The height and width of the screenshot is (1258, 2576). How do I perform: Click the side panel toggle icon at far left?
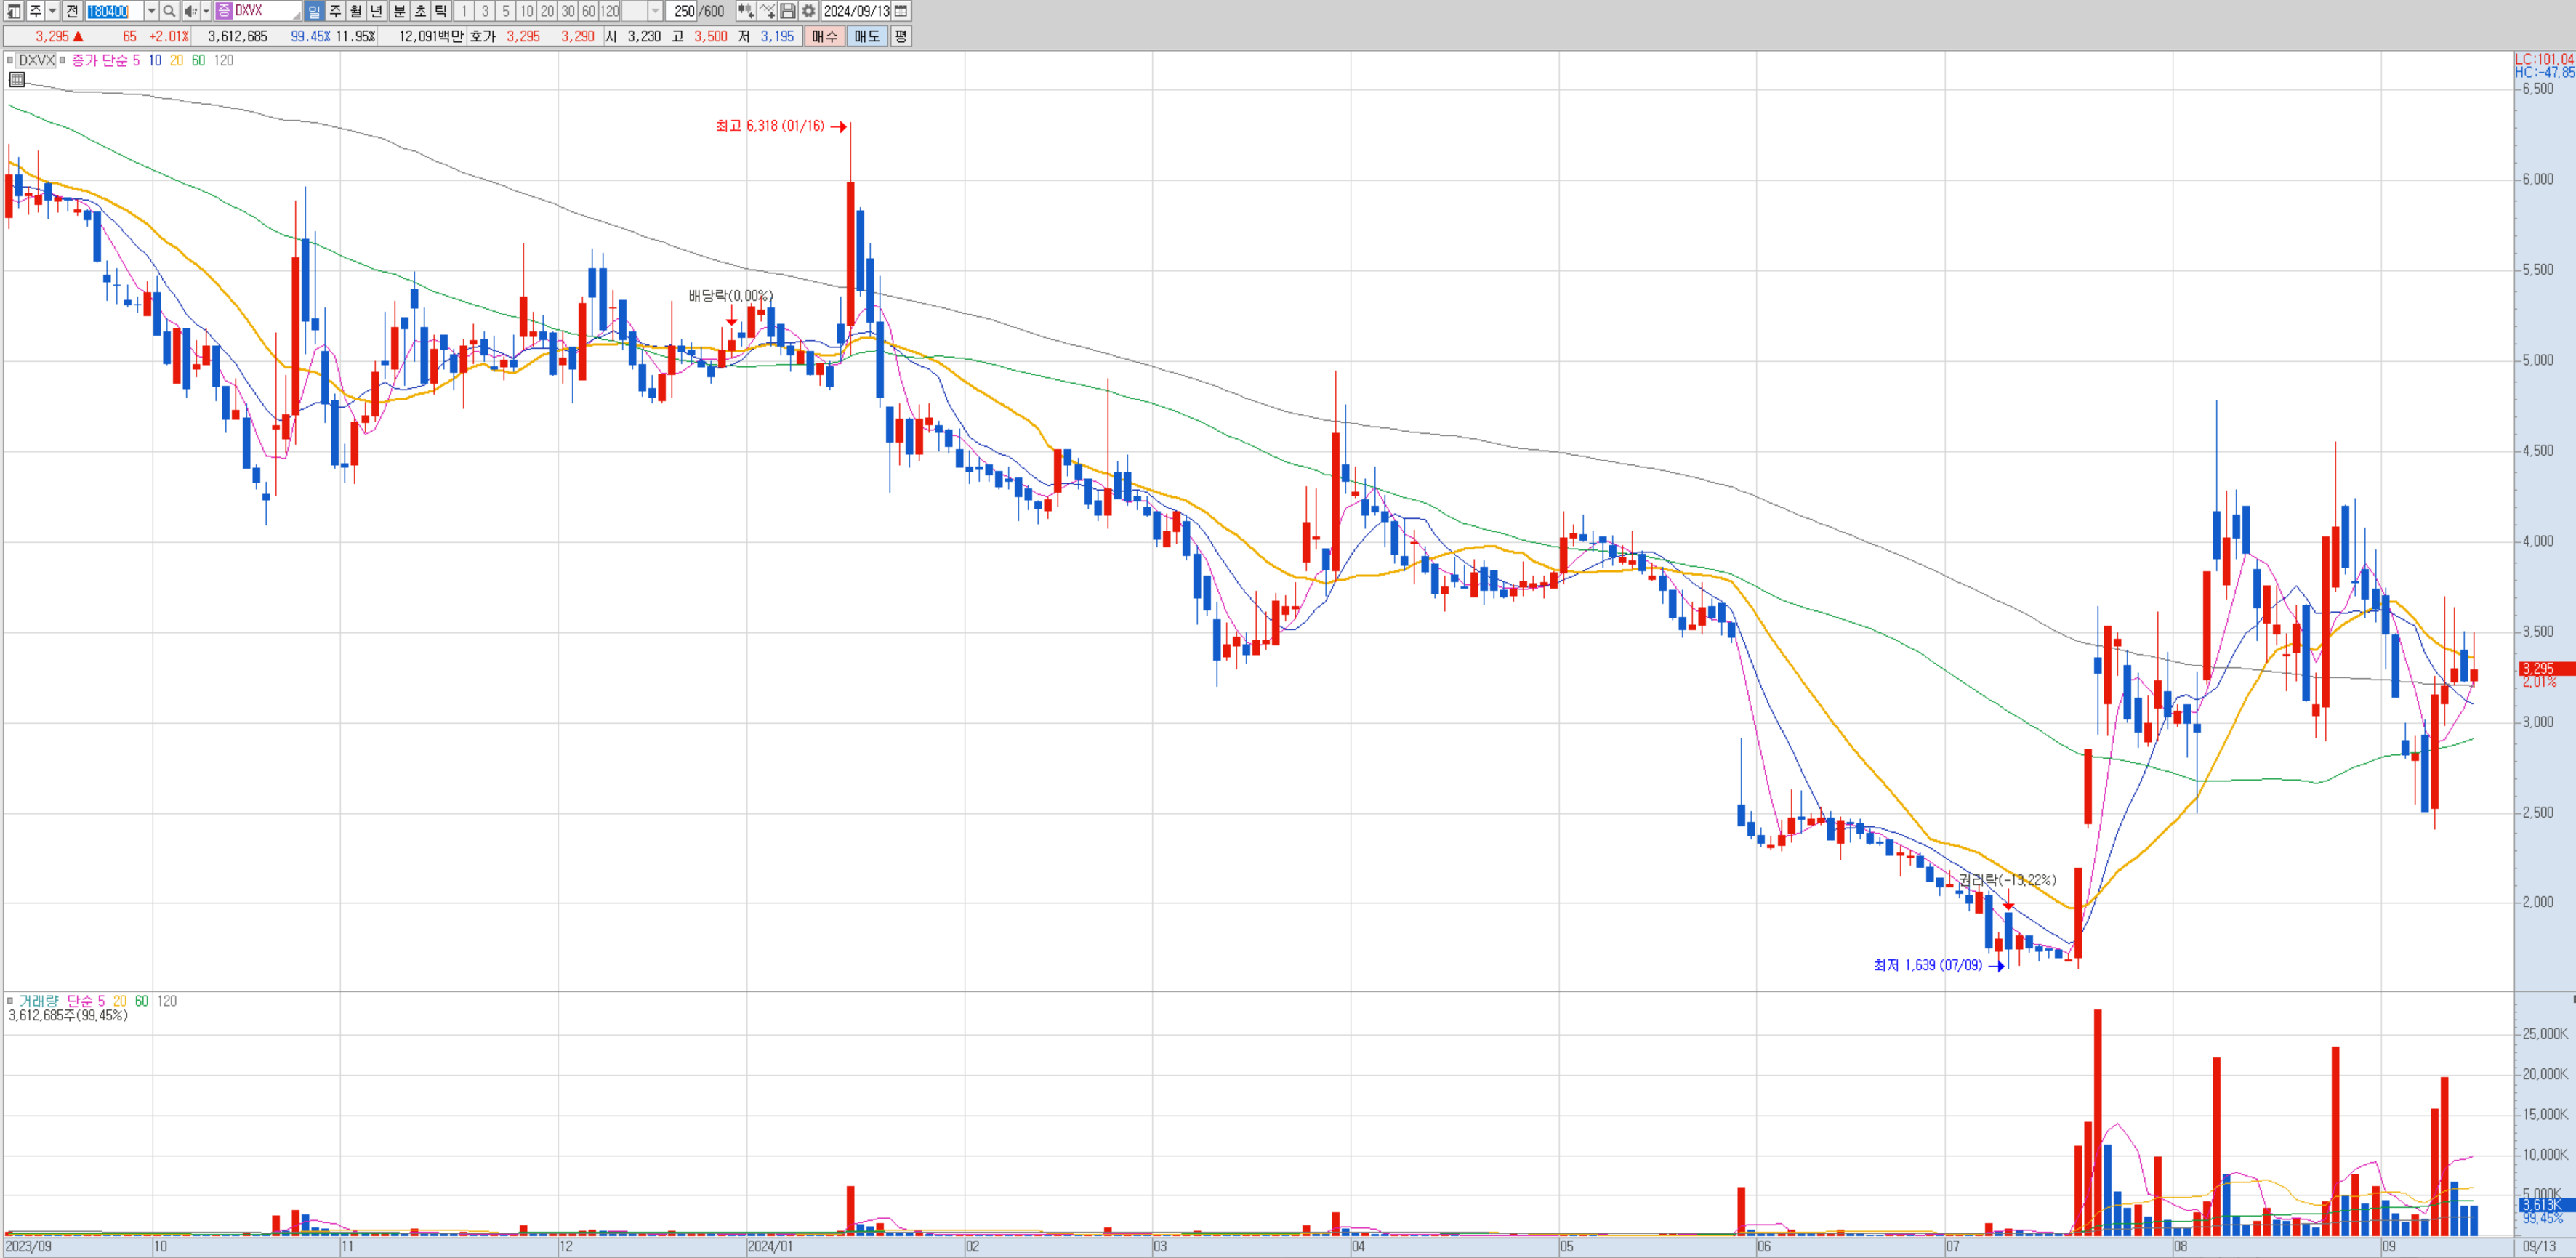coord(14,11)
